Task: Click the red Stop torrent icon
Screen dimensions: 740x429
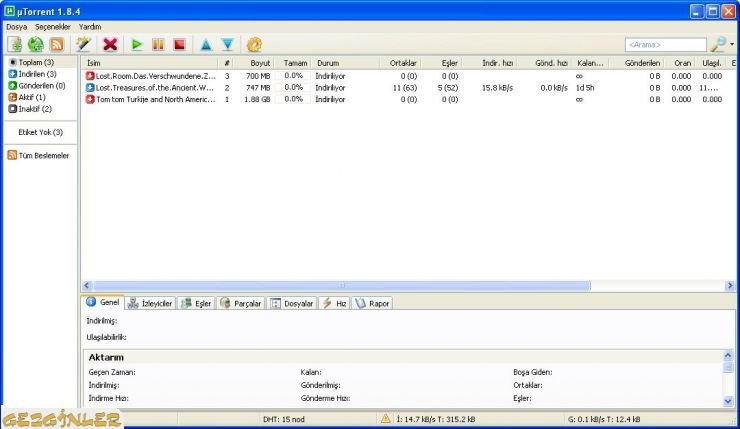Action: [x=179, y=45]
